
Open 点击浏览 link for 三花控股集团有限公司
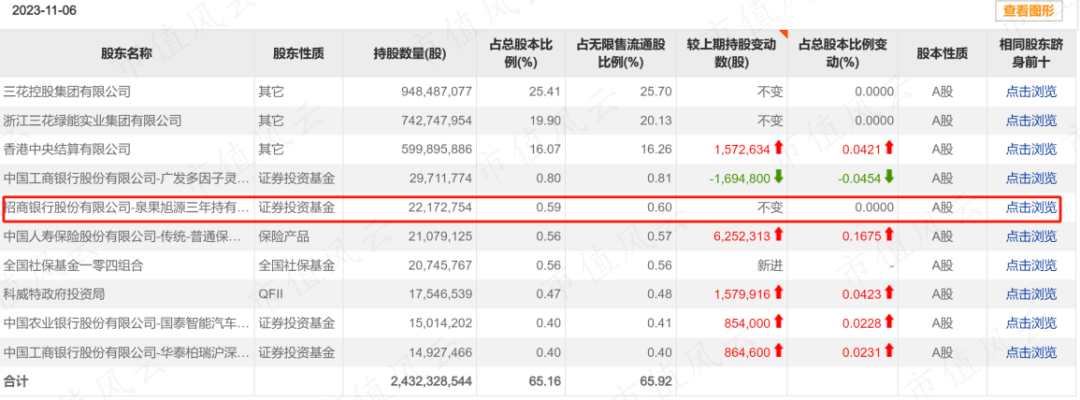1031,92
